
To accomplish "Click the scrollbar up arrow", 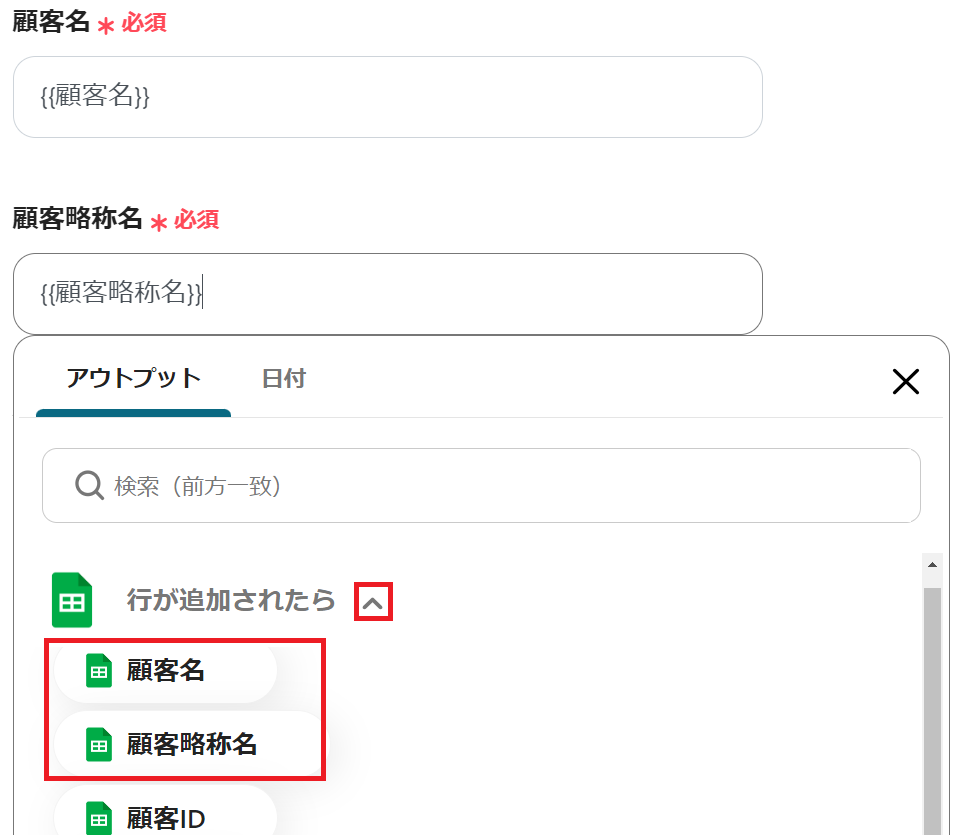I will tap(932, 566).
